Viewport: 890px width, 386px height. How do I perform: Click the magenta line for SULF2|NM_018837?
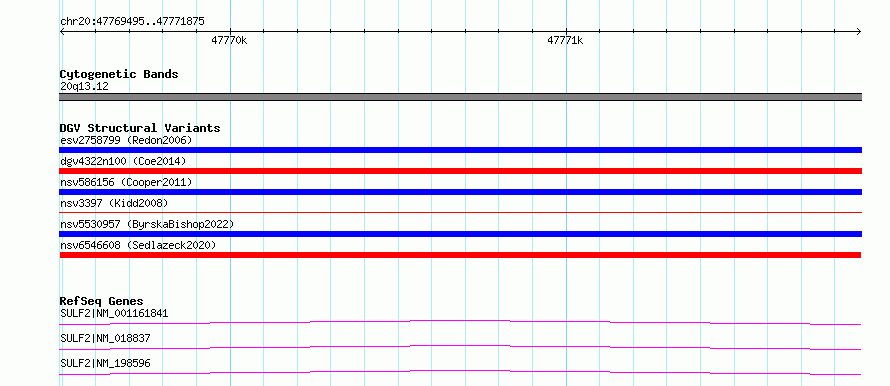pyautogui.click(x=460, y=347)
